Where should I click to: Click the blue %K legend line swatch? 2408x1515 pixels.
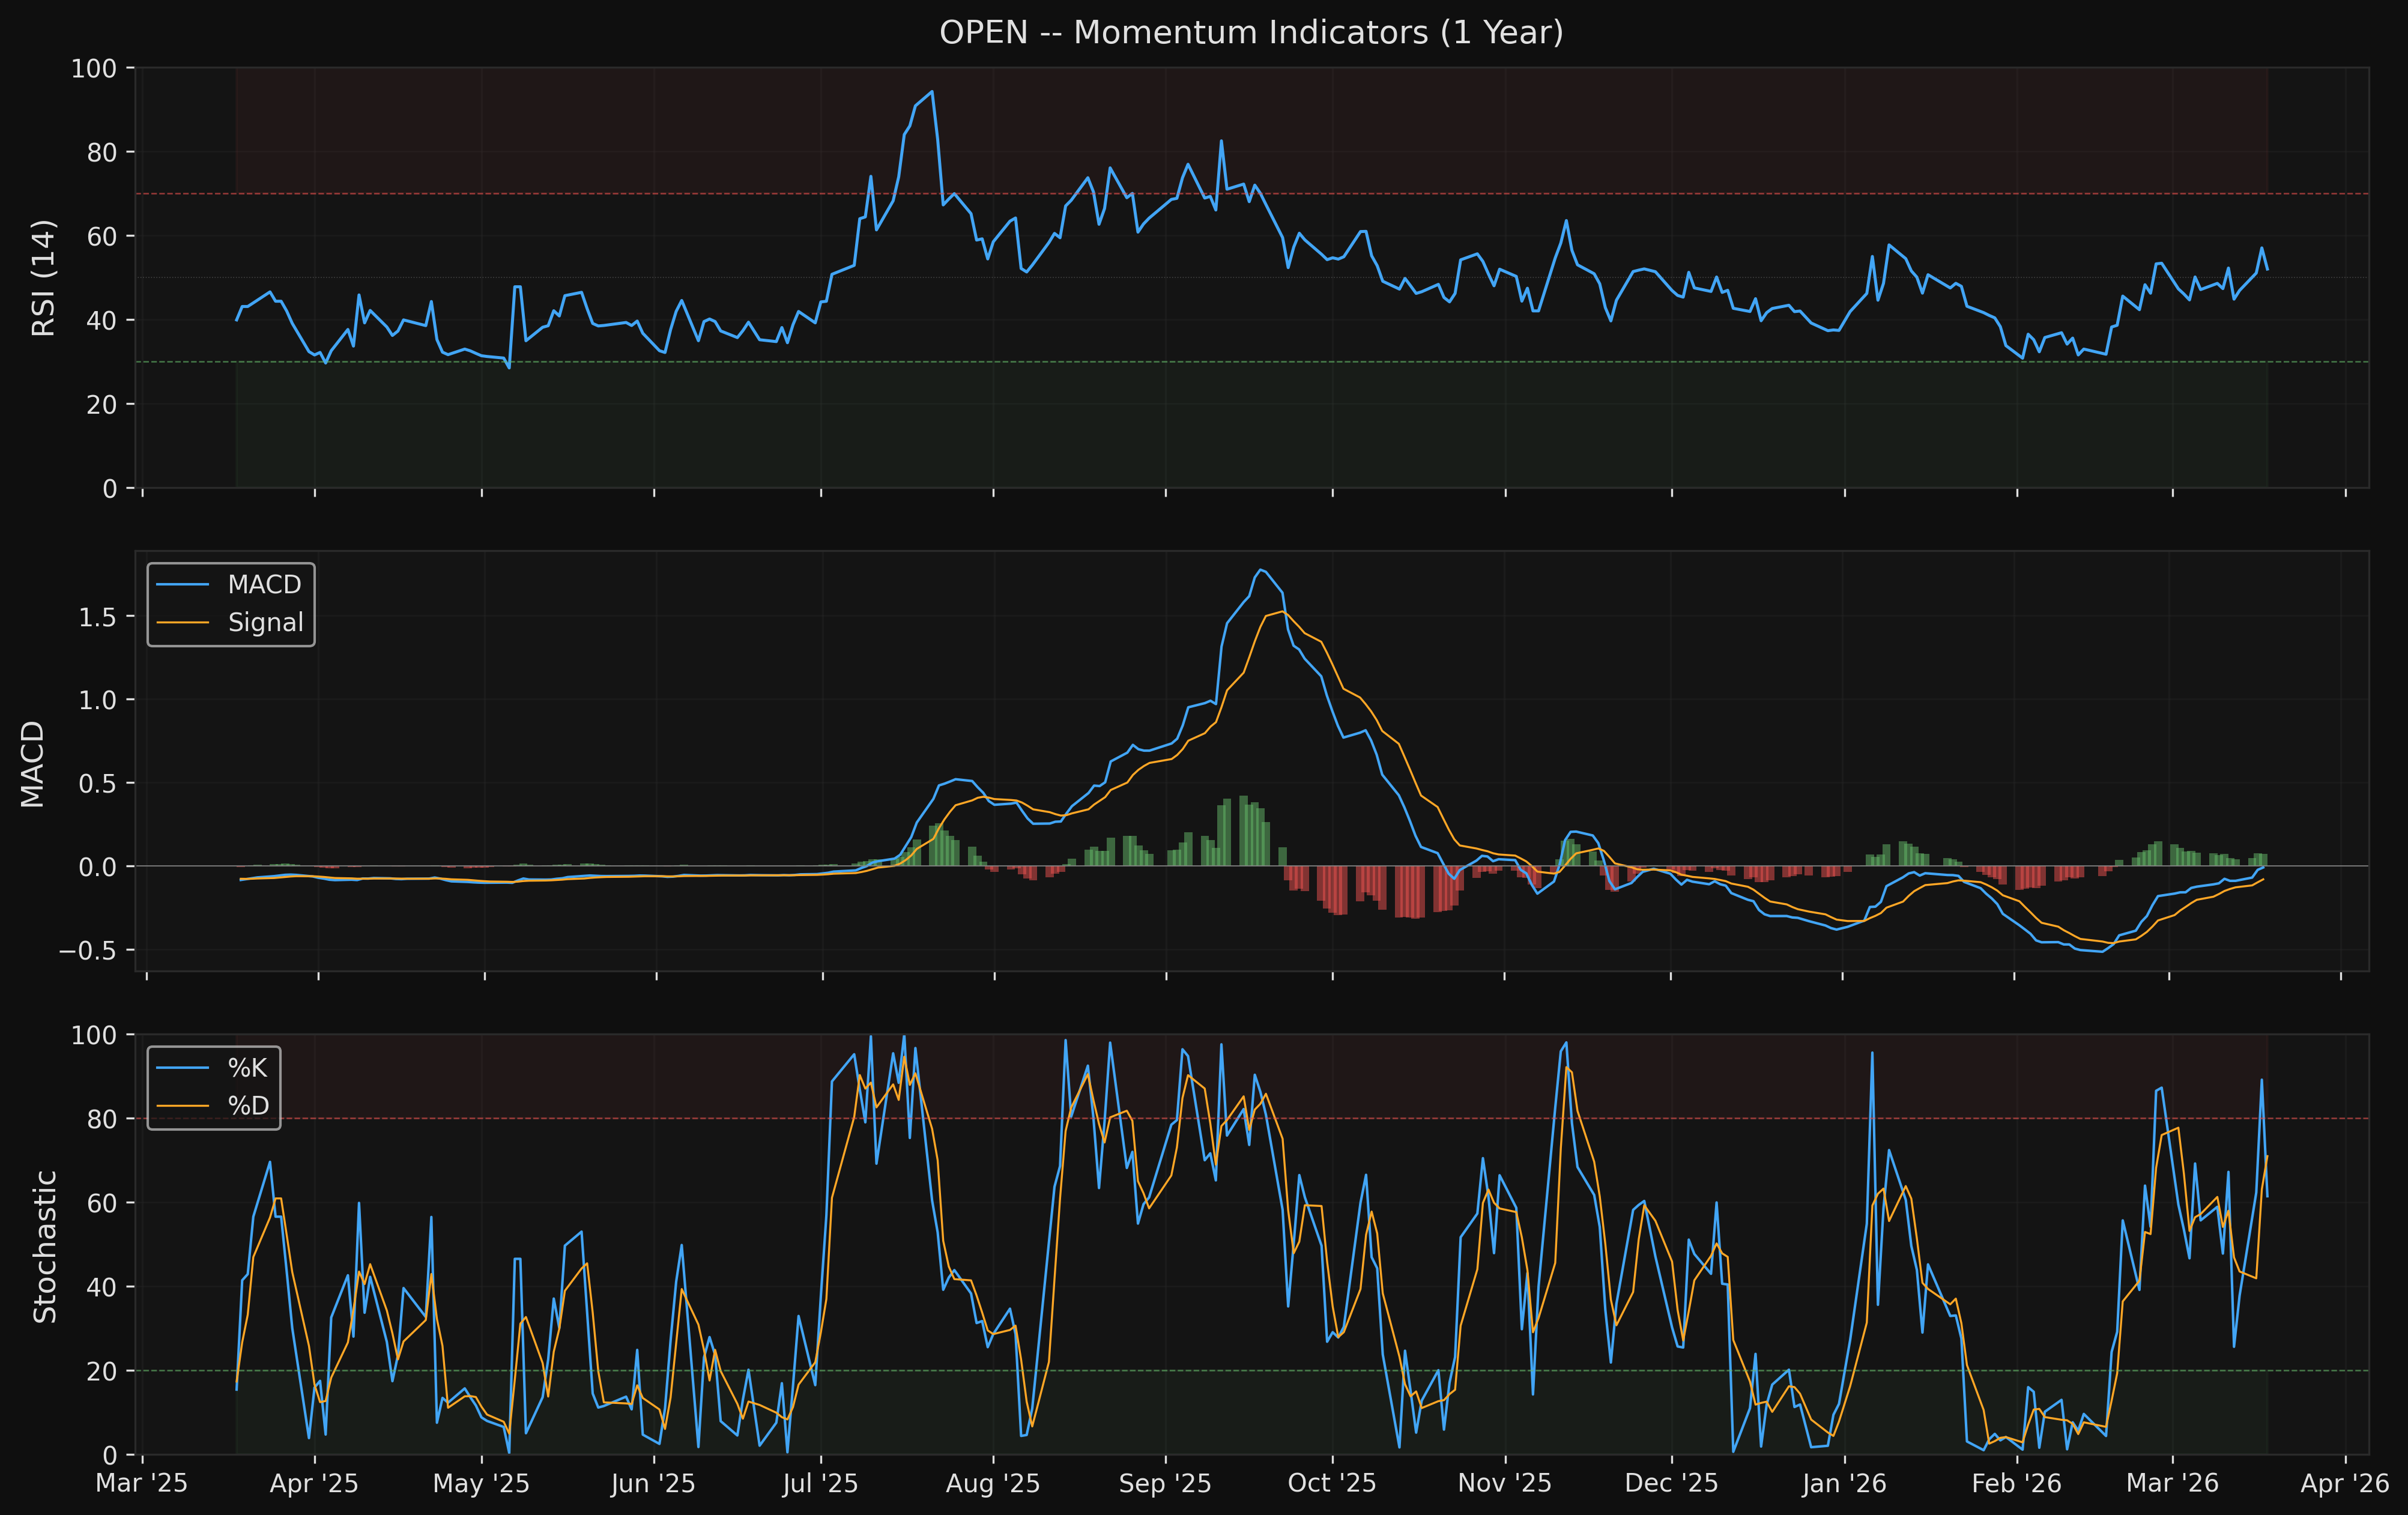tap(183, 1068)
